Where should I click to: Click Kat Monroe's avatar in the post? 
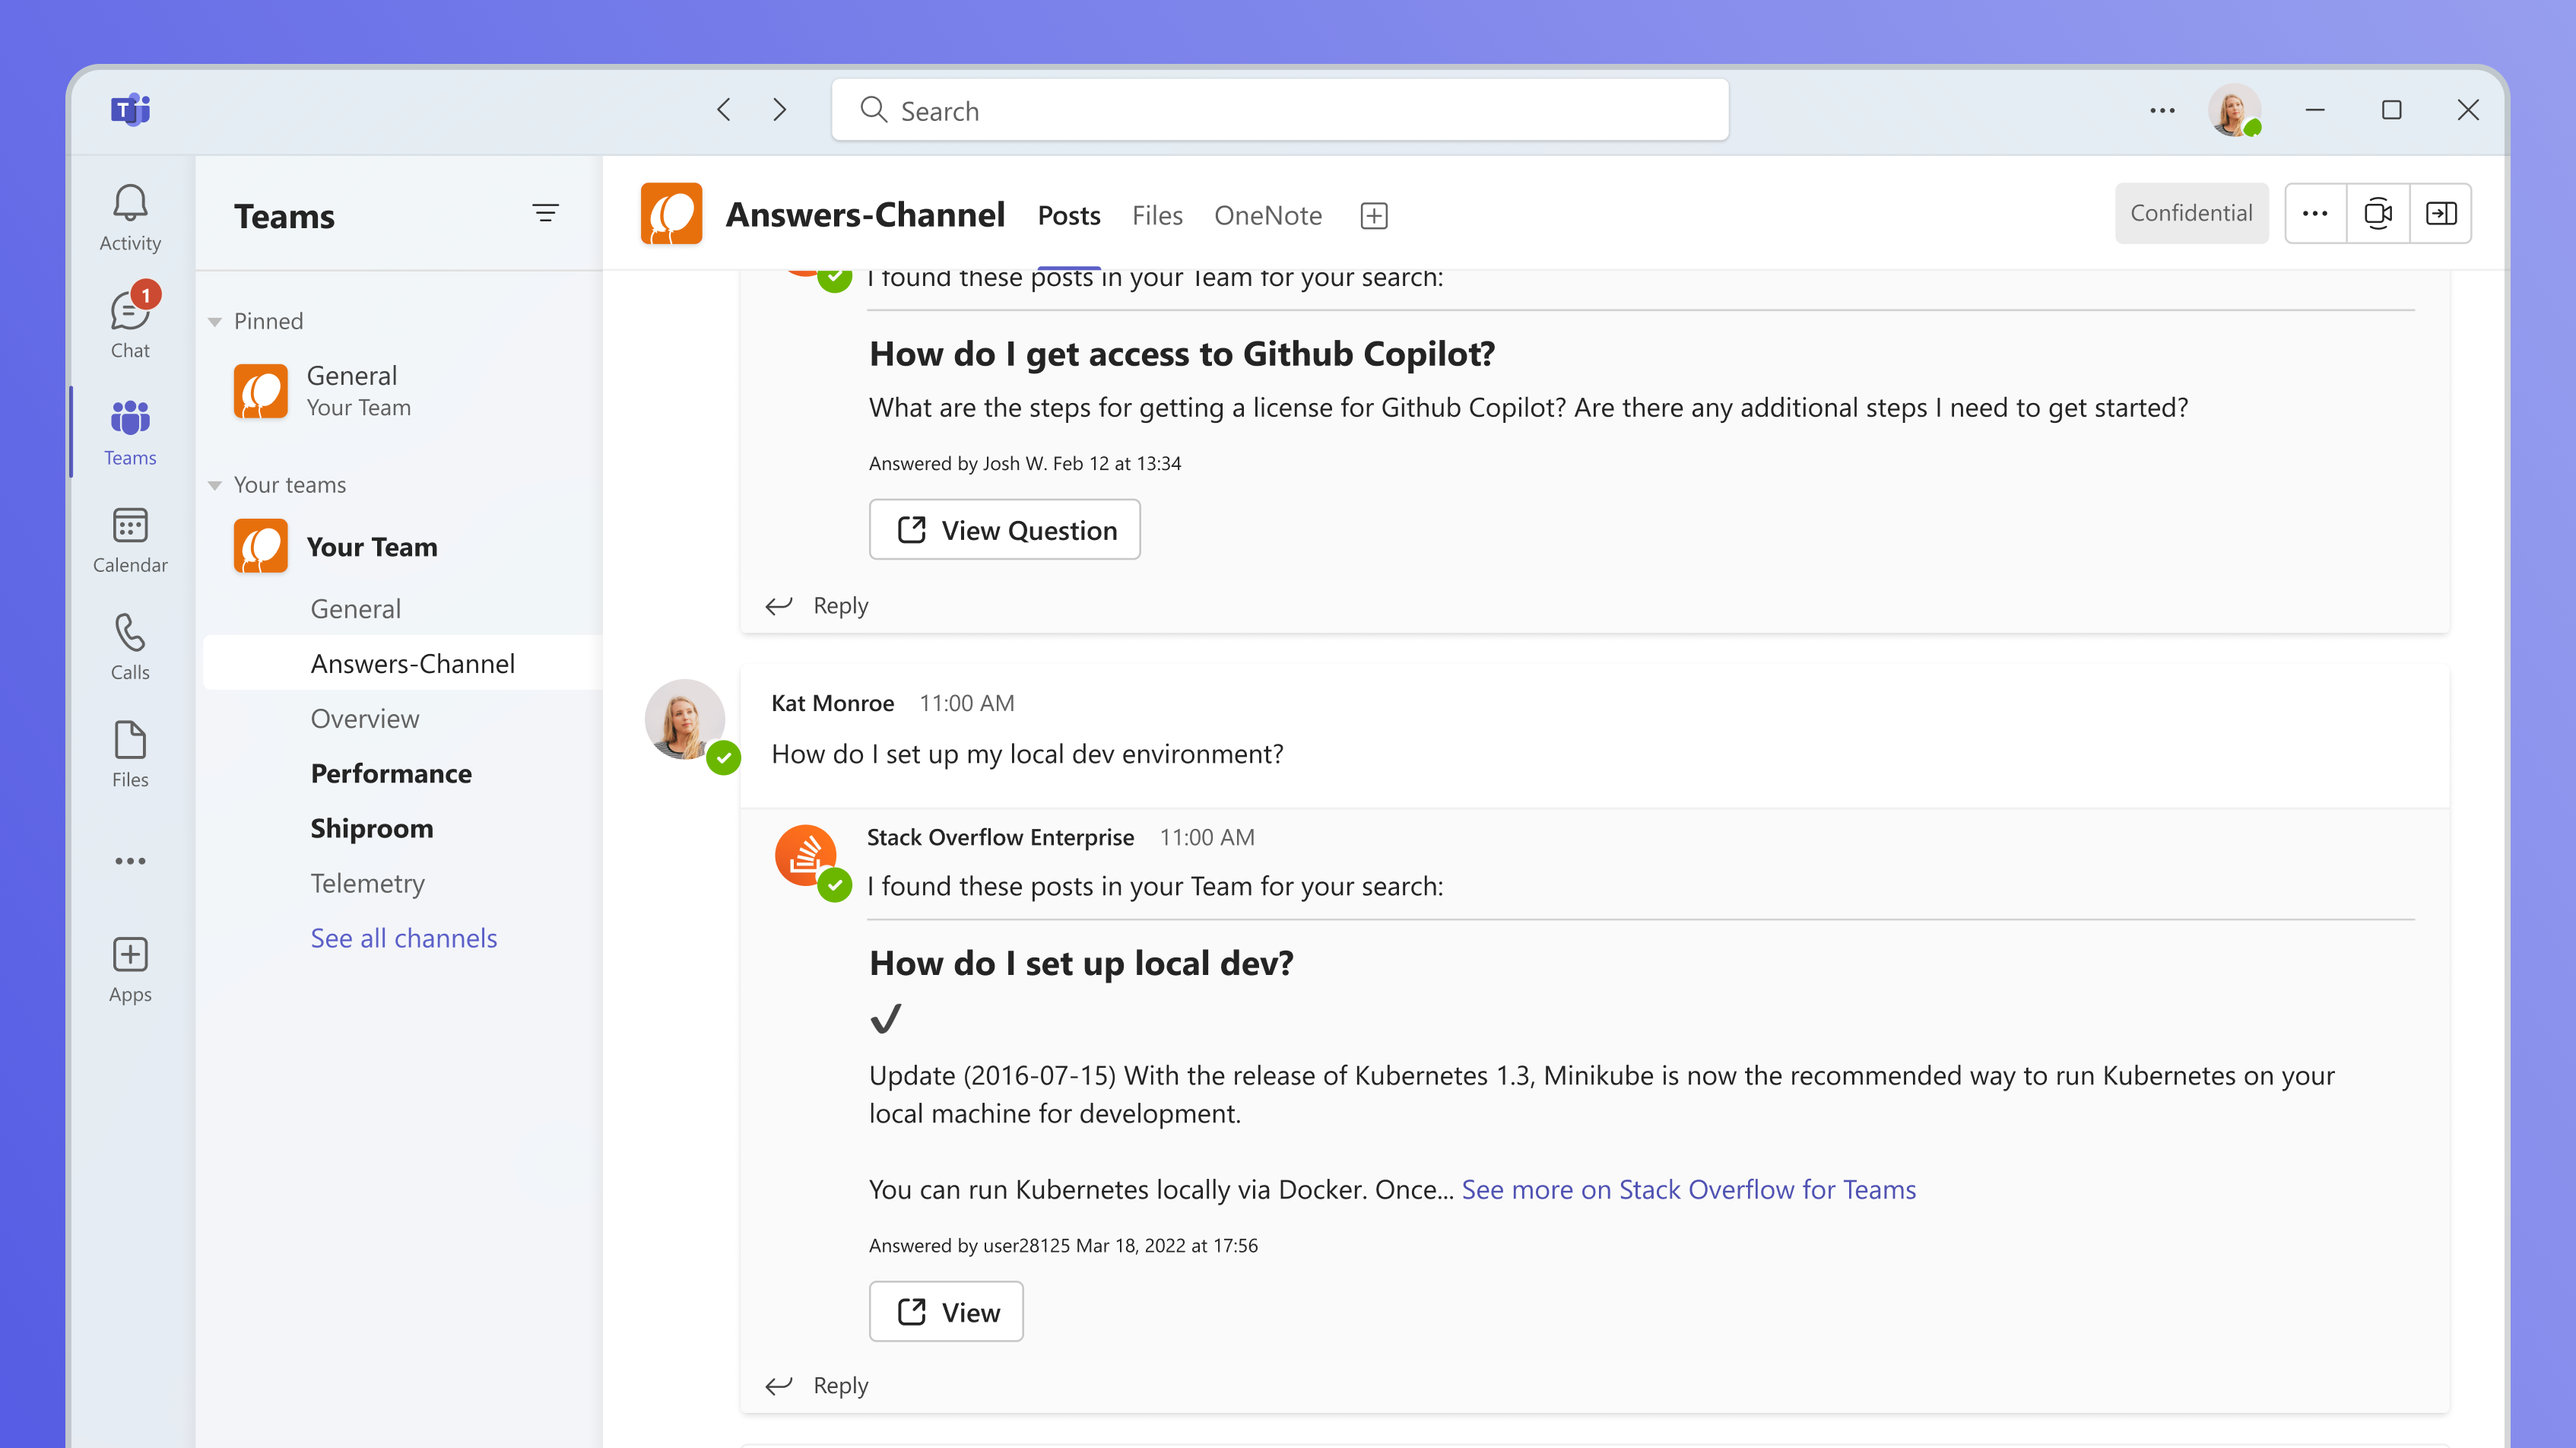[x=685, y=720]
